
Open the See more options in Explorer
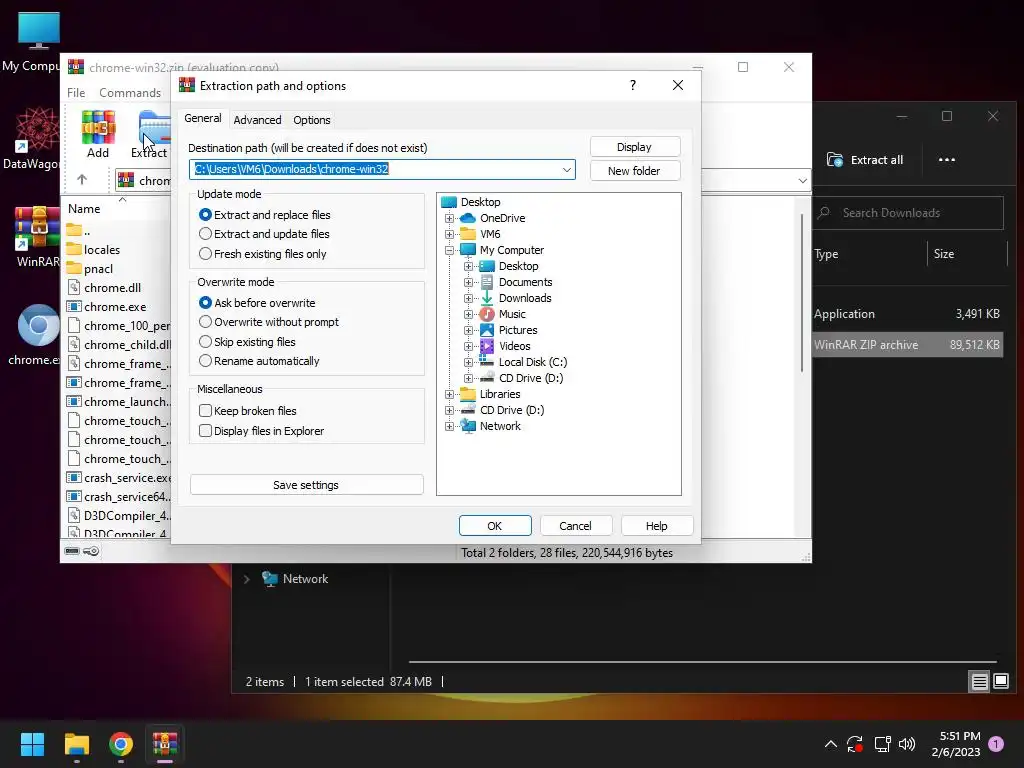[x=947, y=160]
